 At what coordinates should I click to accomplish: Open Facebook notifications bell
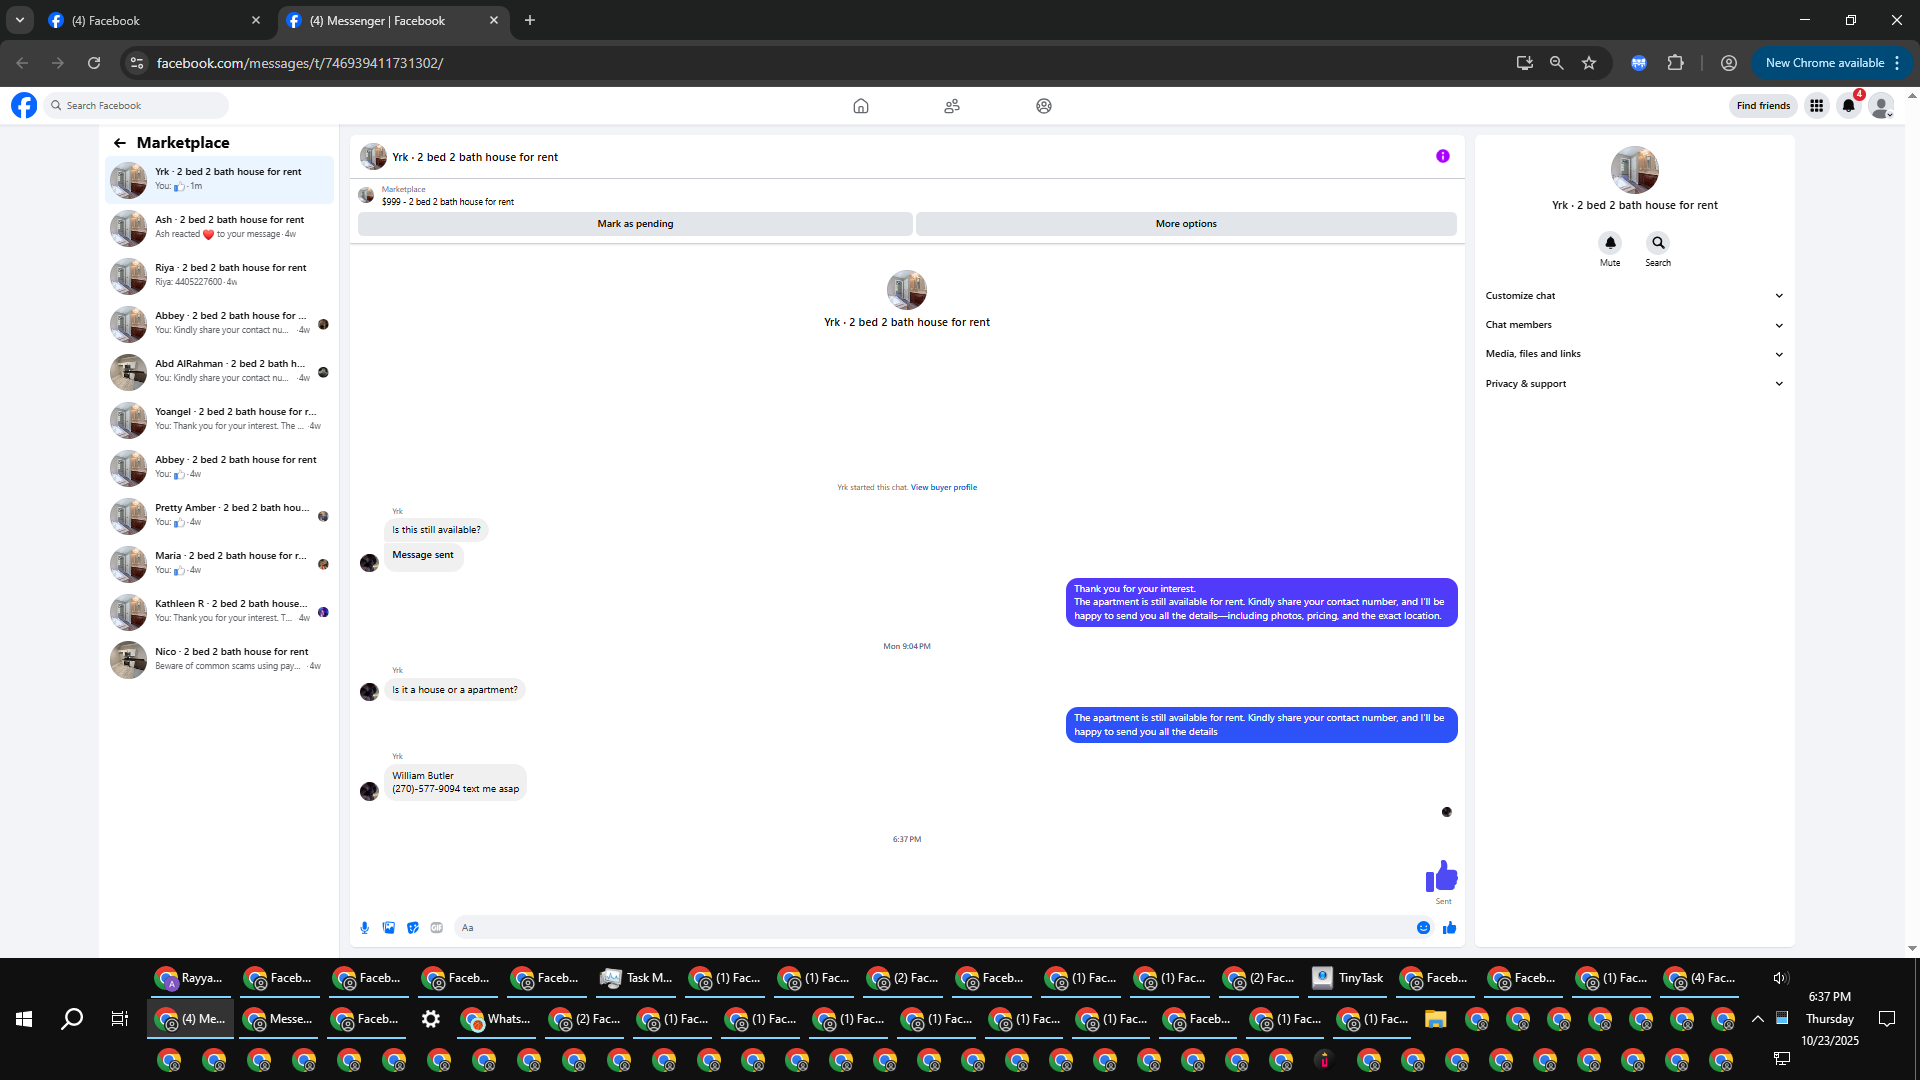click(1849, 106)
